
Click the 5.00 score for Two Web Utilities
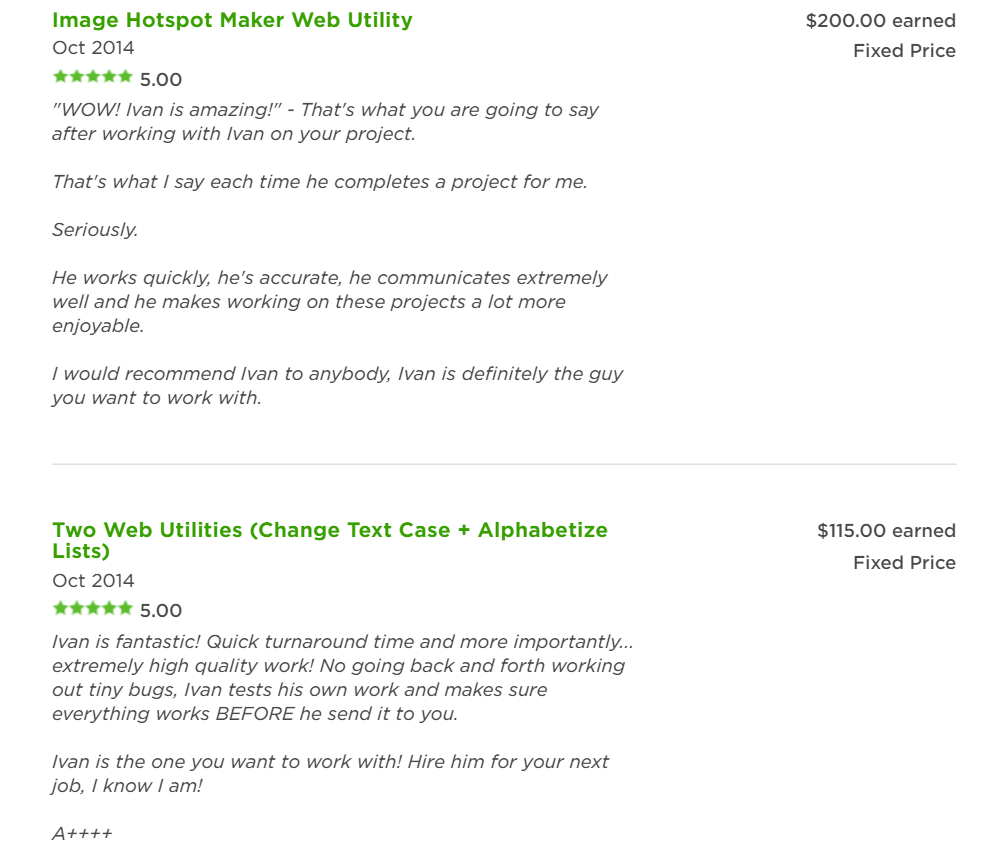(161, 610)
